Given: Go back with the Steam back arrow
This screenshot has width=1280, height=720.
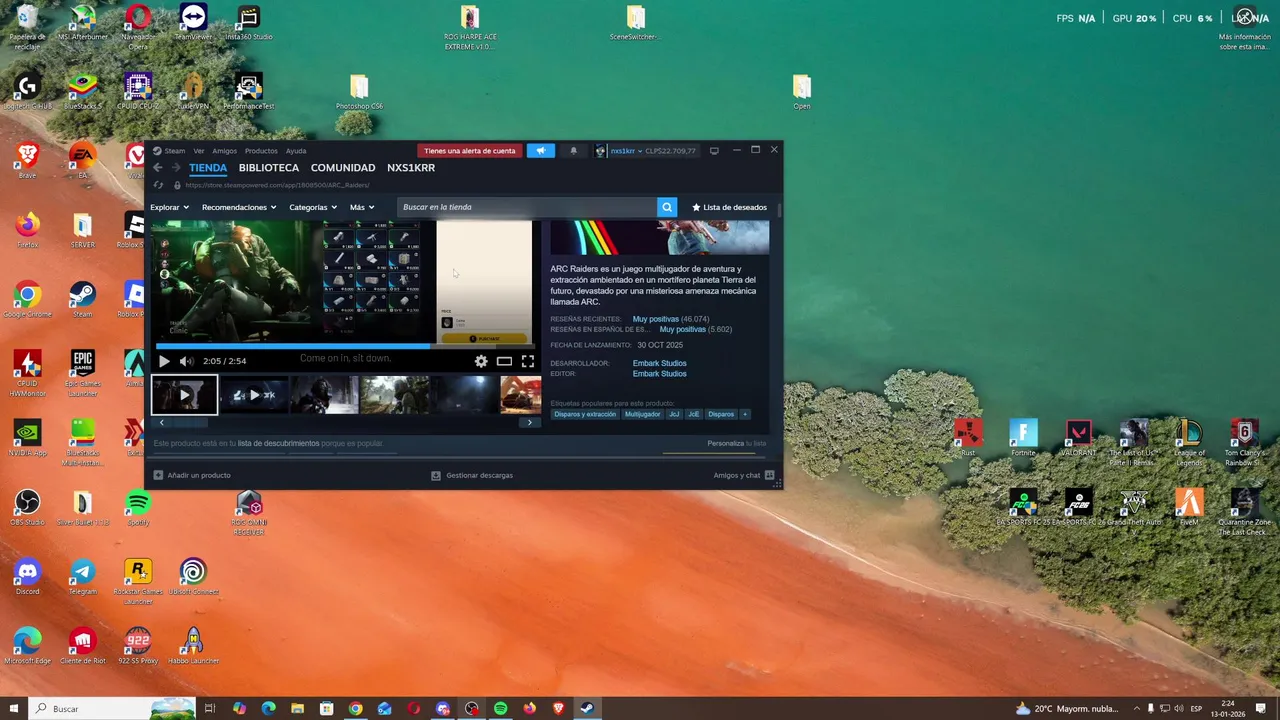Looking at the screenshot, I should [158, 168].
